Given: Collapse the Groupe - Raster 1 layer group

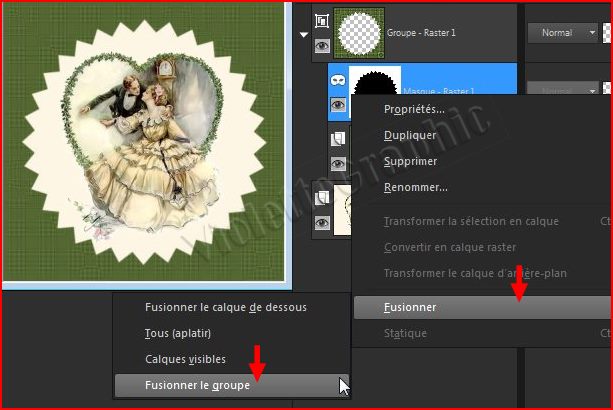Looking at the screenshot, I should coord(303,33).
